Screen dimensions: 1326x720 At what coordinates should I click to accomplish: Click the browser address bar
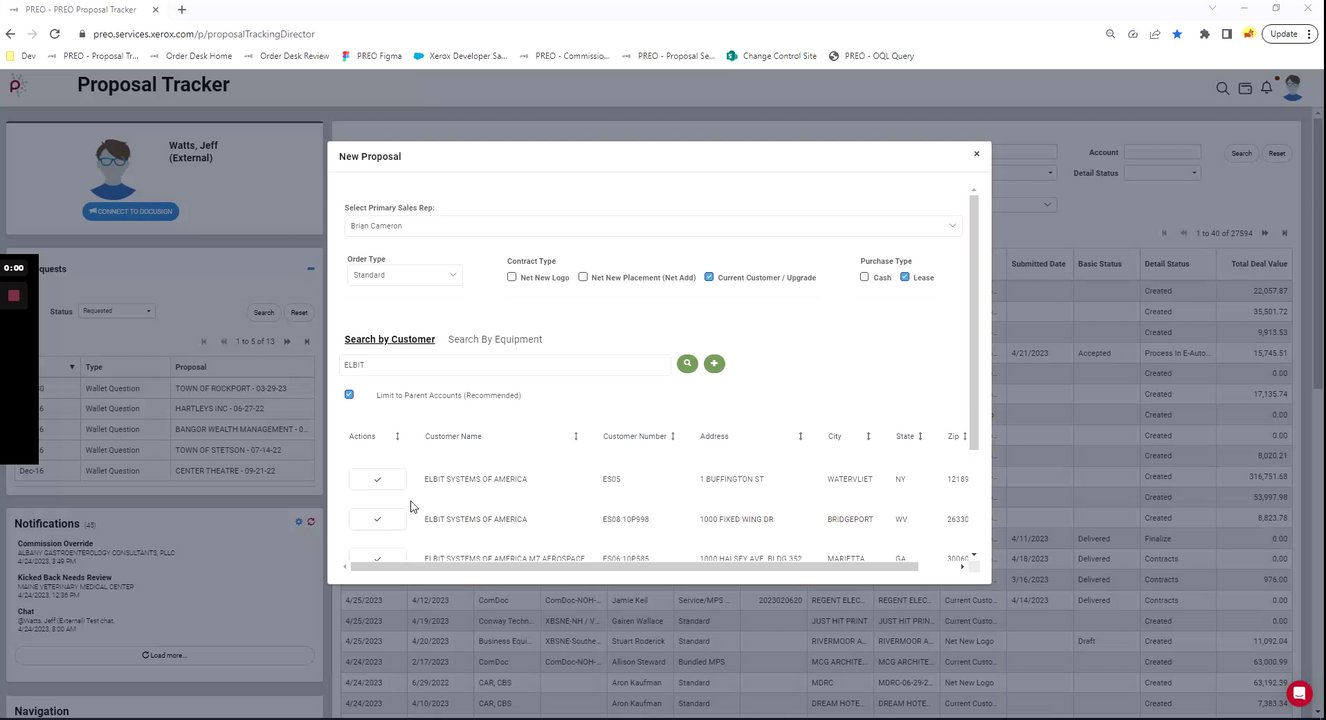[590, 34]
